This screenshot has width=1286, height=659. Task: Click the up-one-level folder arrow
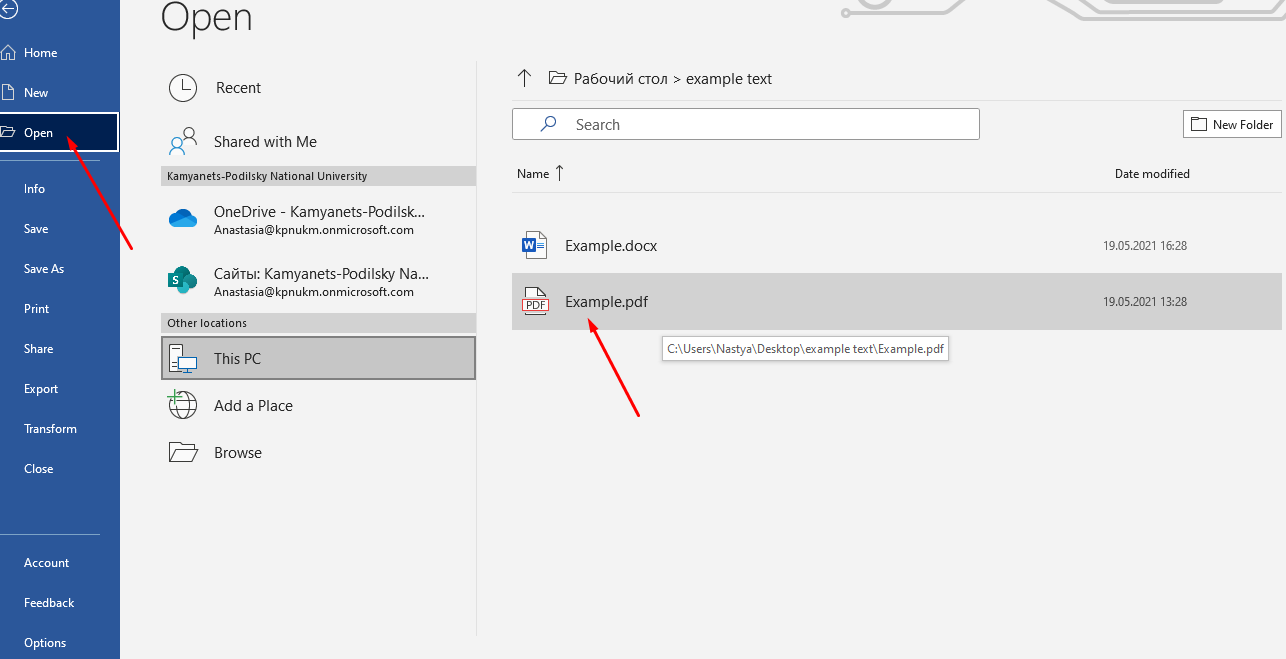click(524, 78)
